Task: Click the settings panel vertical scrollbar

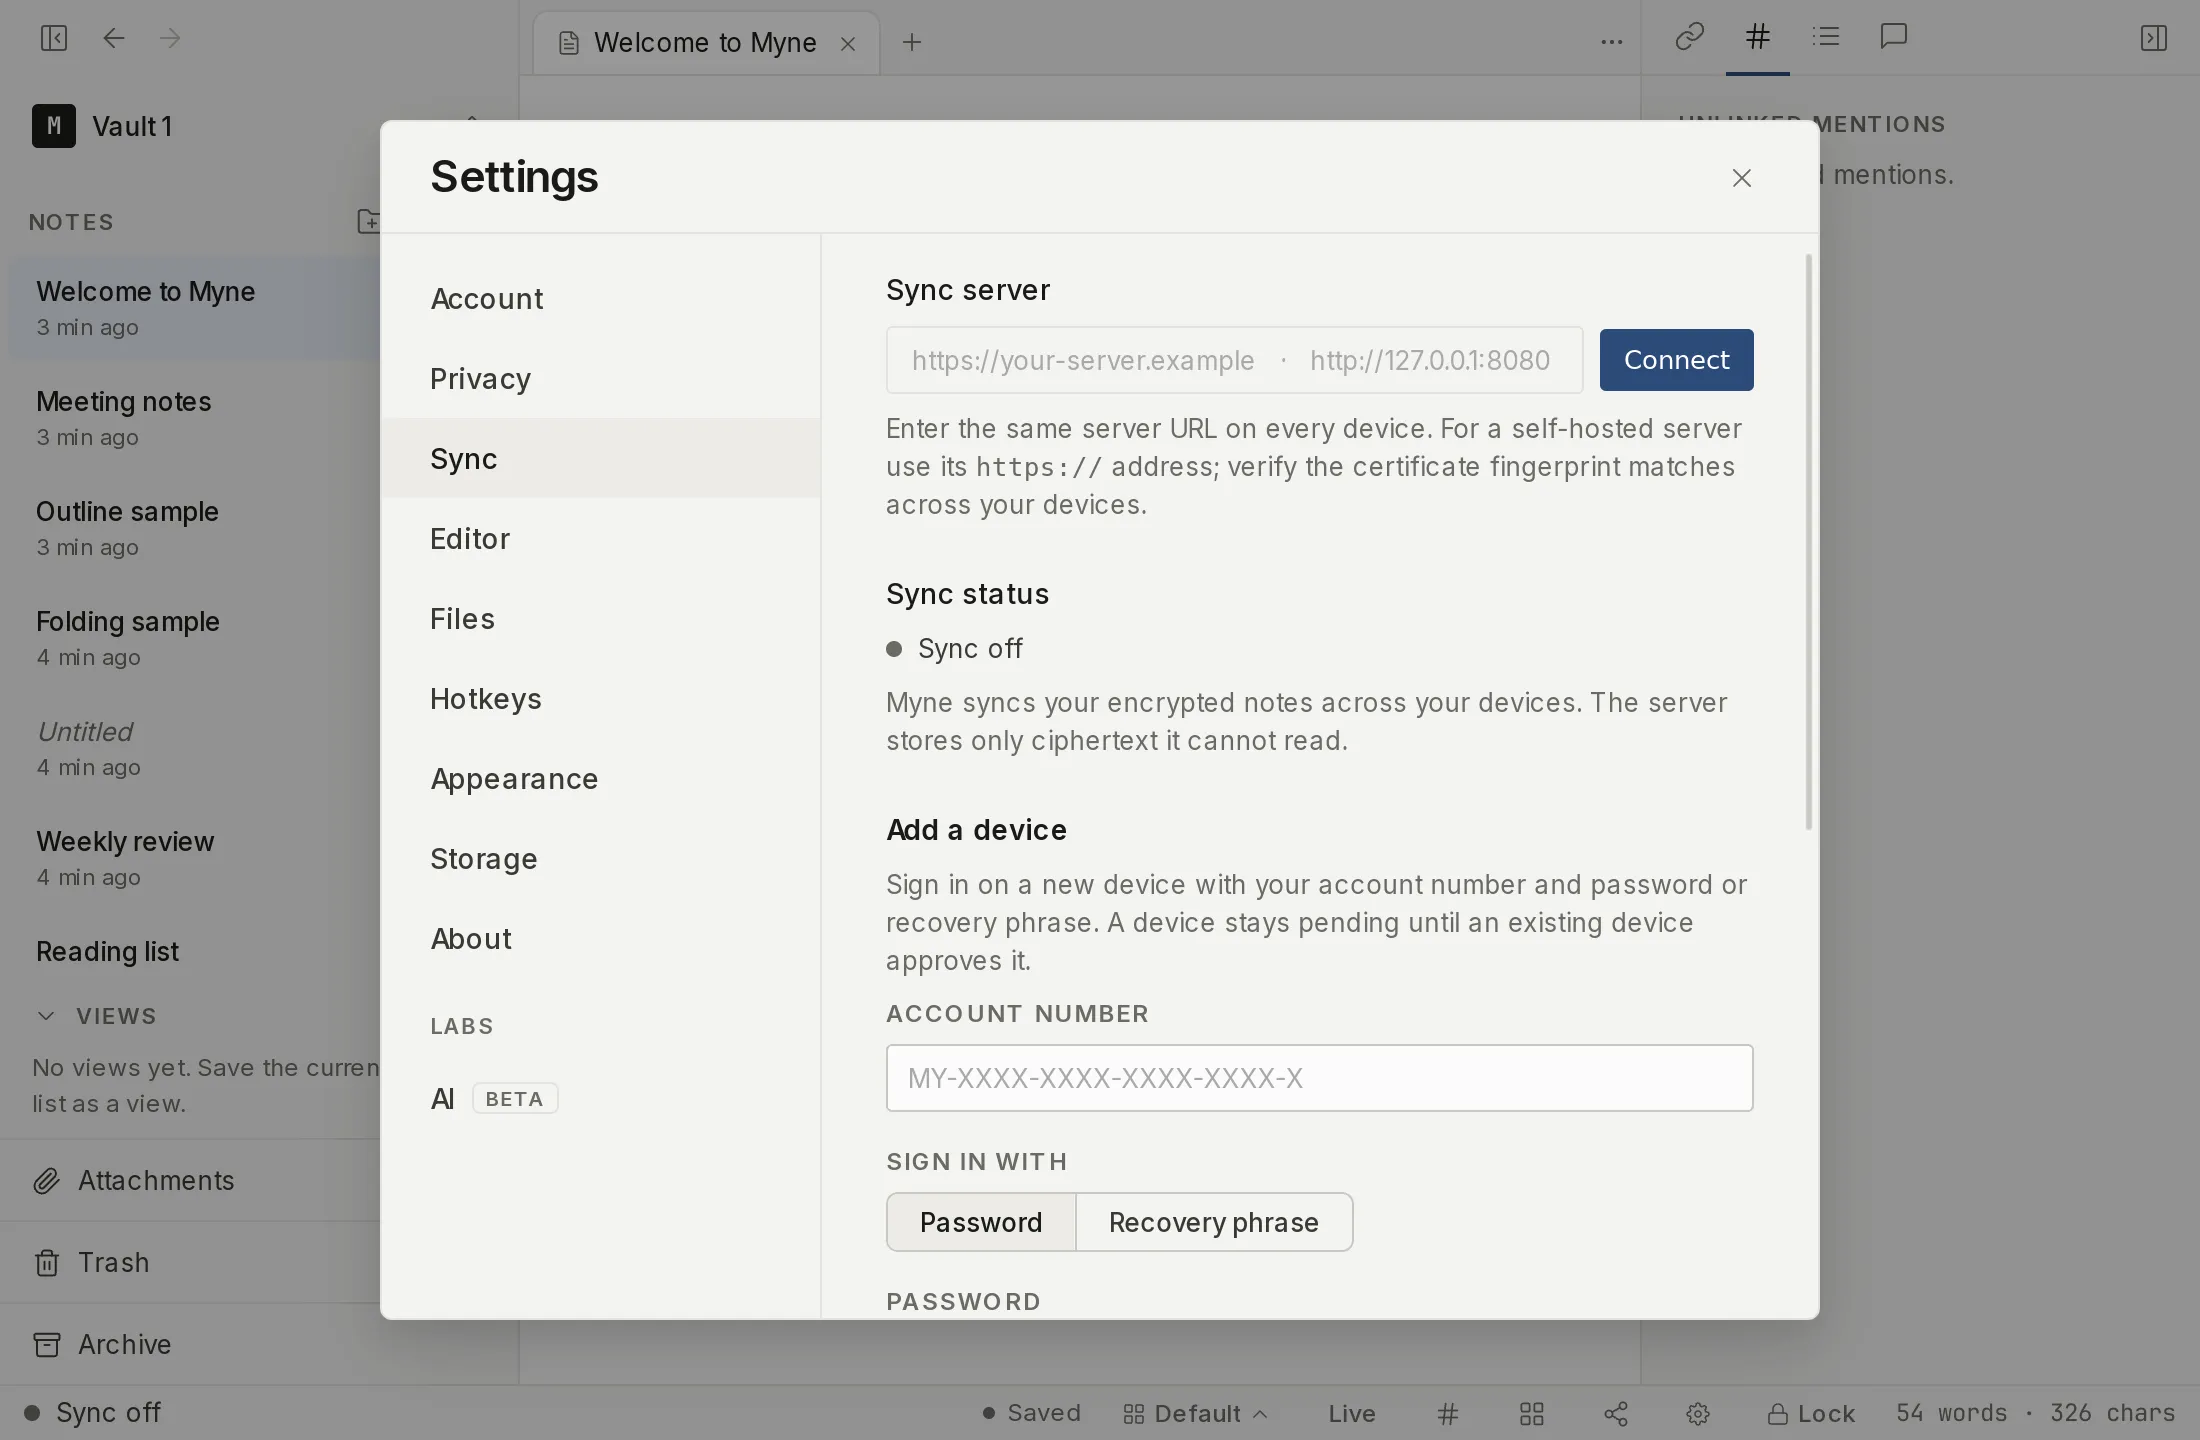Action: (1808, 542)
